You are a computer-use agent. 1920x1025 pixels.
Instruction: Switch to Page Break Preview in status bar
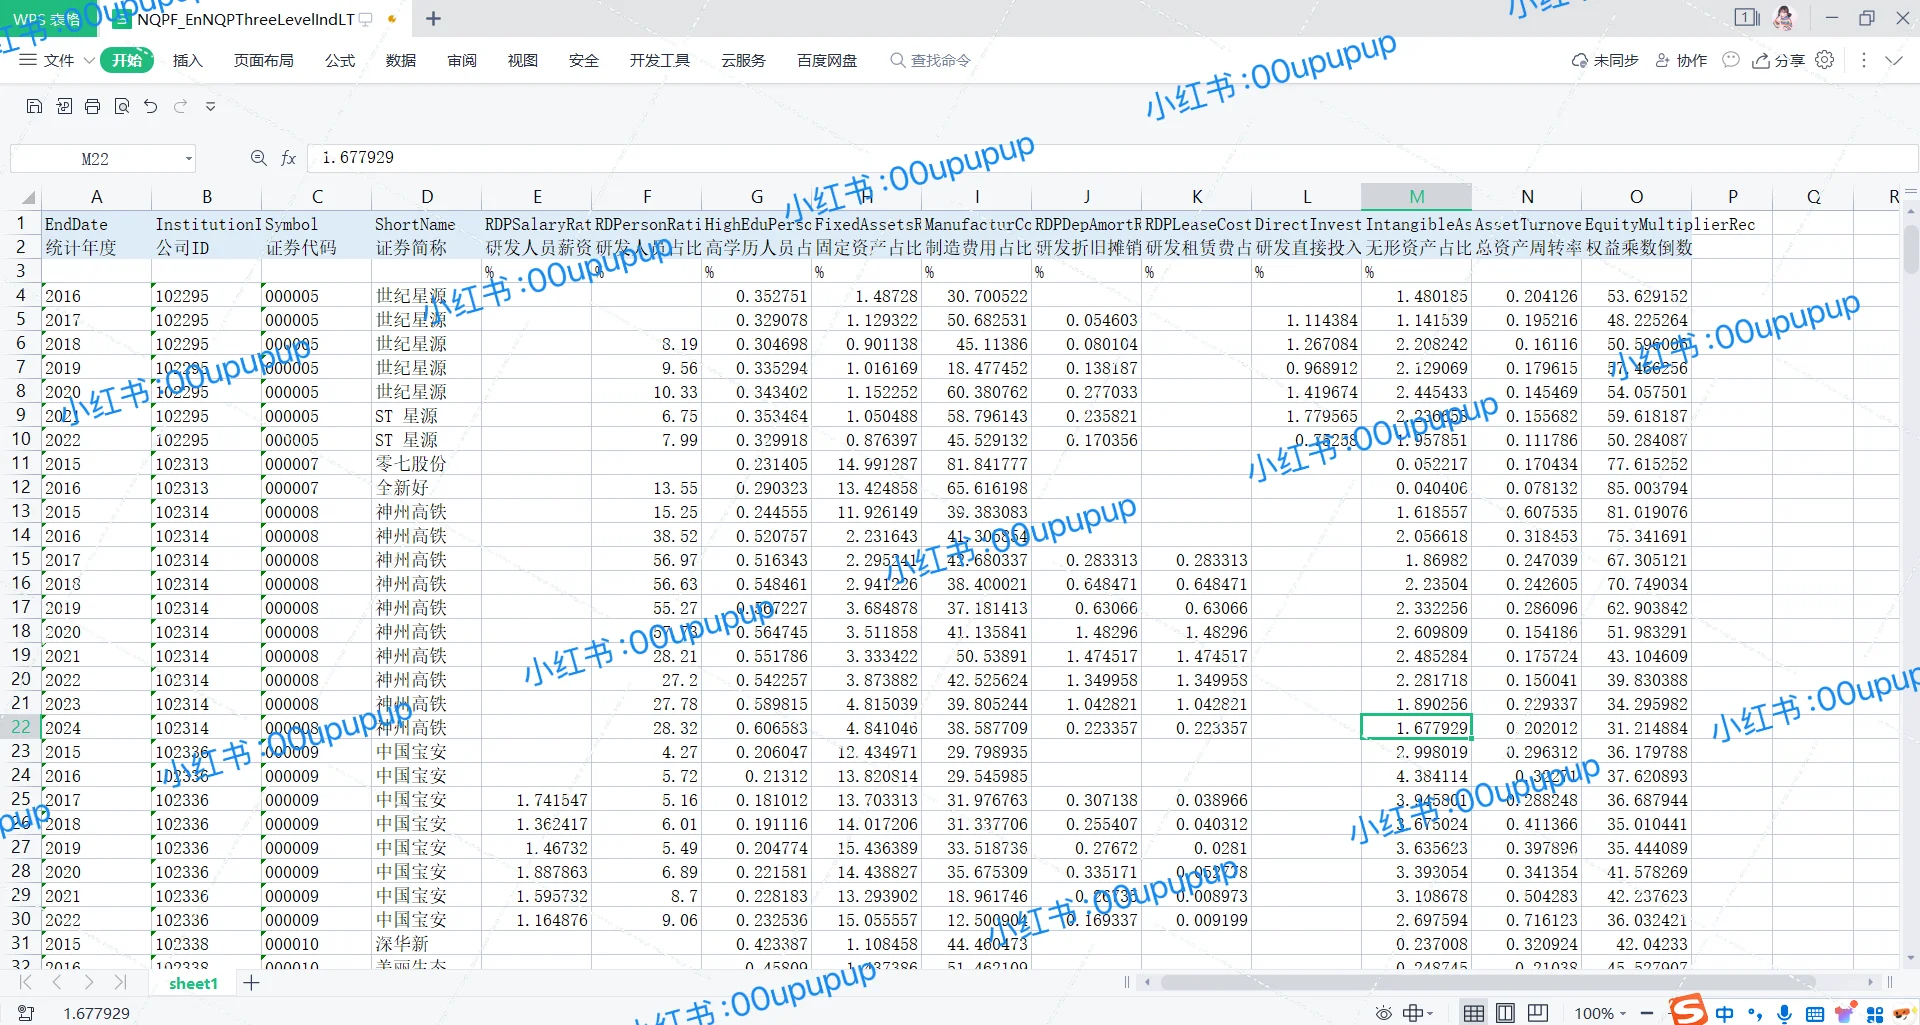[1537, 1013]
